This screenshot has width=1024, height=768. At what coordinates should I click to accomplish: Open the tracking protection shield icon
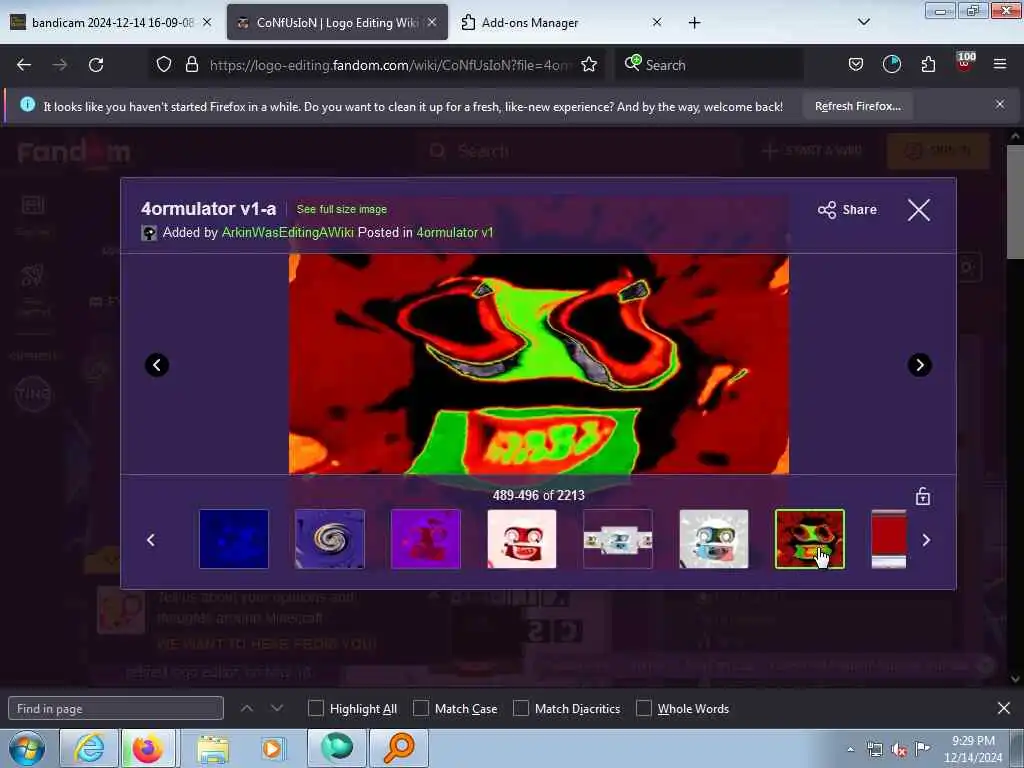pyautogui.click(x=164, y=65)
